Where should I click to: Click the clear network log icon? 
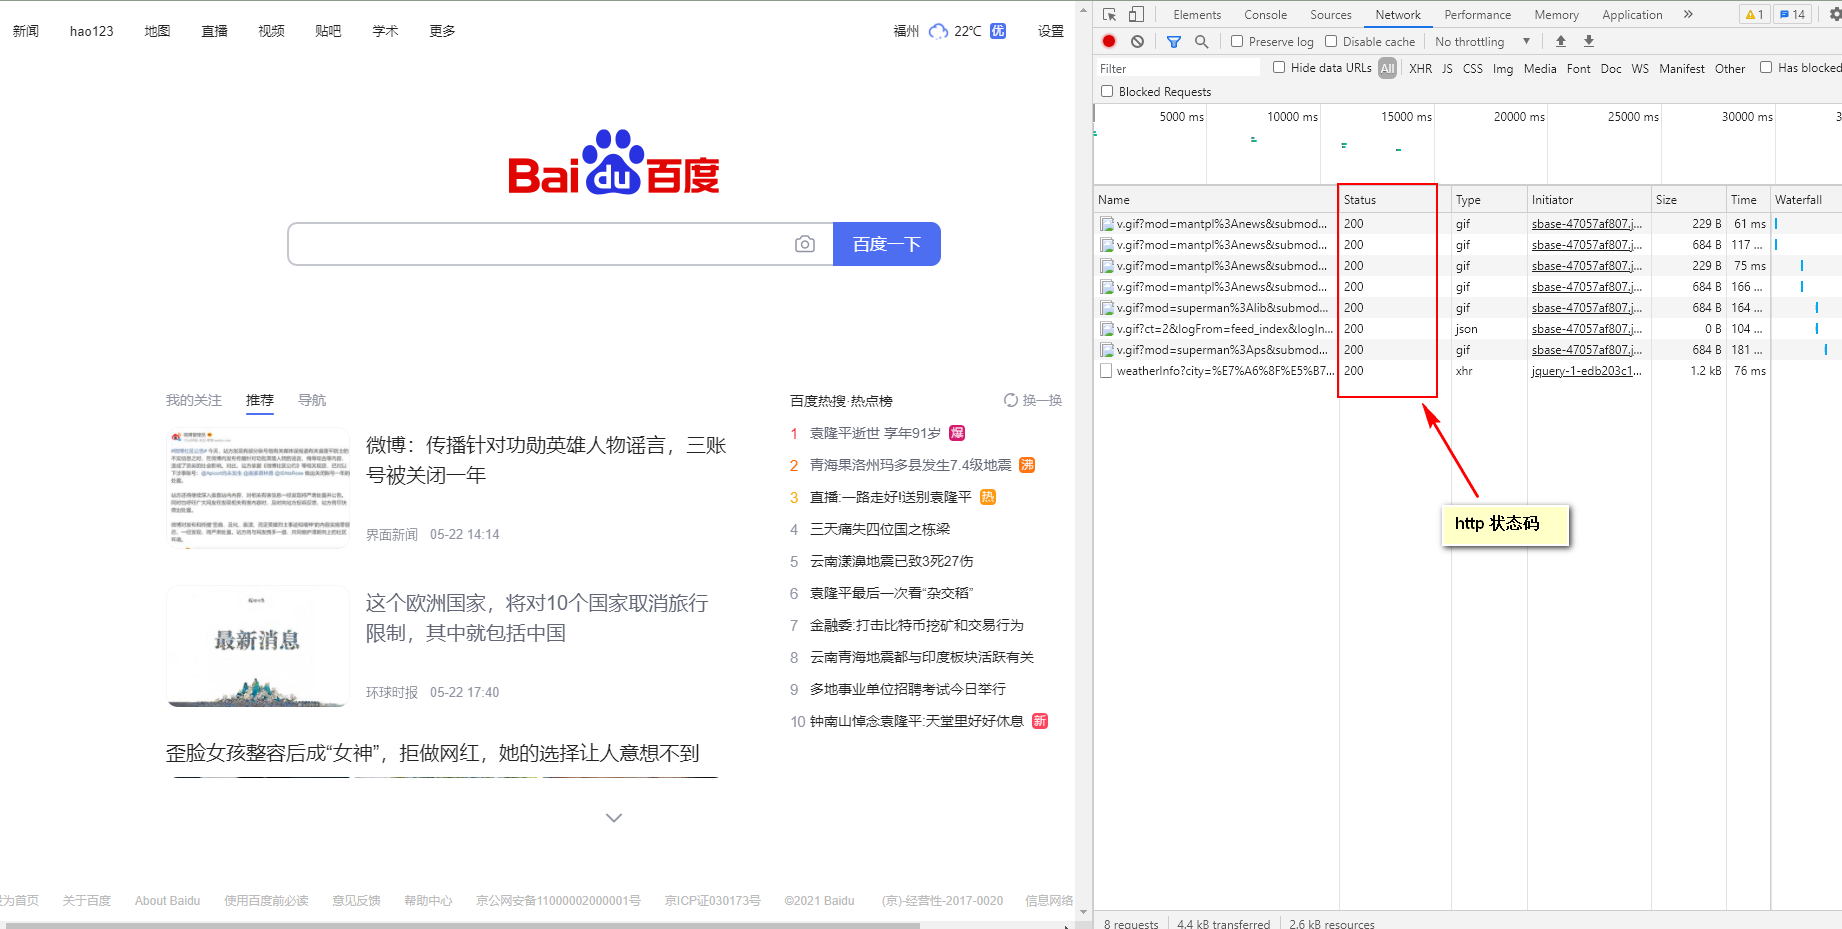tap(1137, 41)
